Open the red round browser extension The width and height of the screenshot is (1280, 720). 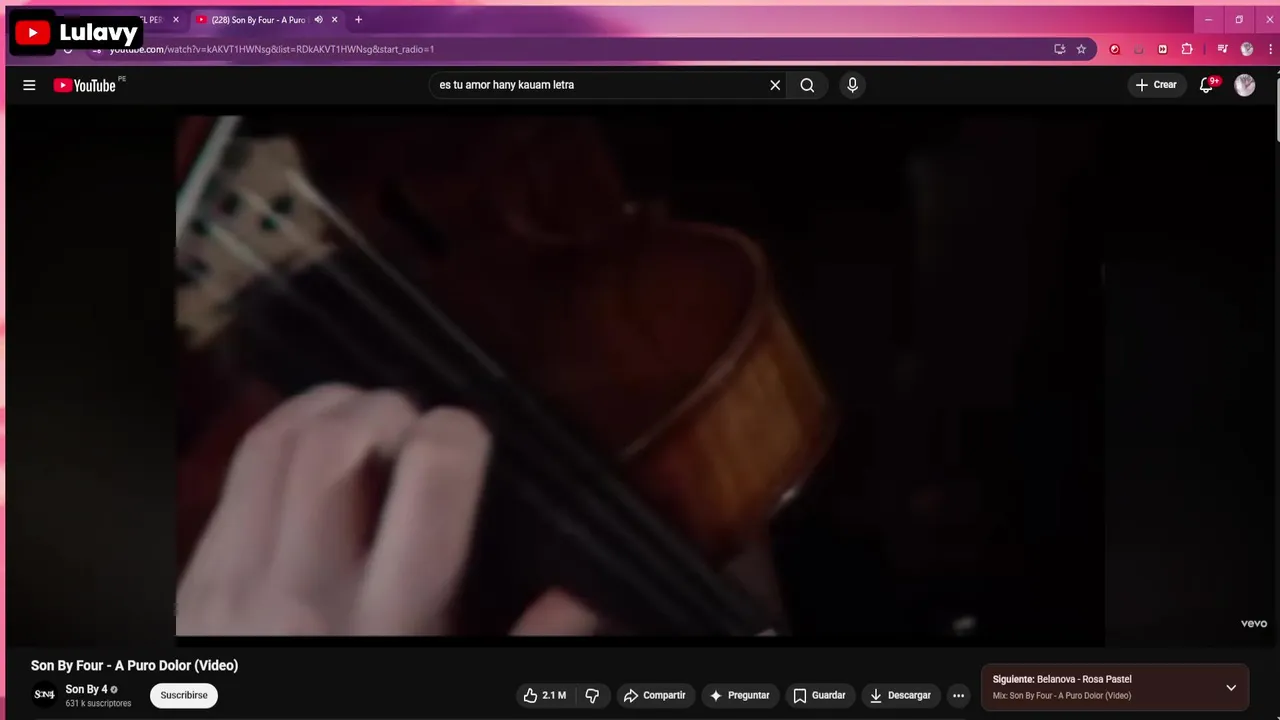point(1115,49)
